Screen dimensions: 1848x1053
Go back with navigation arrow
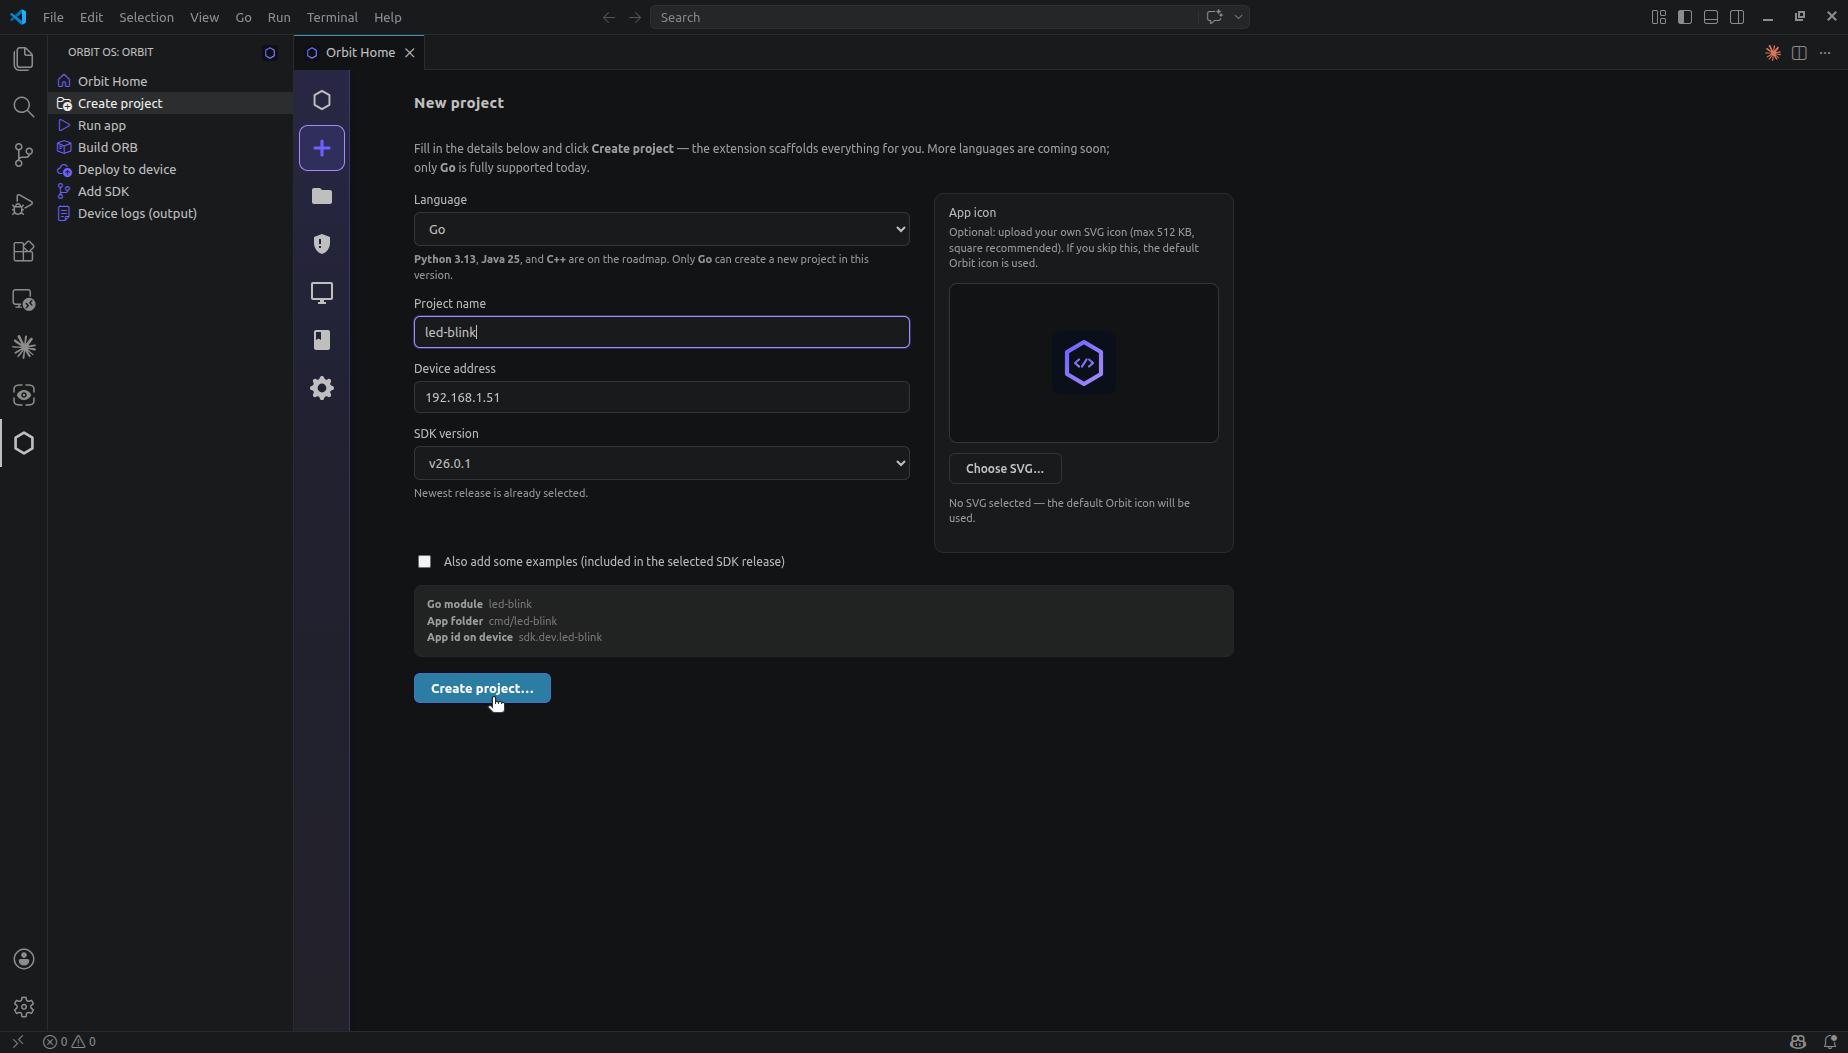pyautogui.click(x=609, y=17)
